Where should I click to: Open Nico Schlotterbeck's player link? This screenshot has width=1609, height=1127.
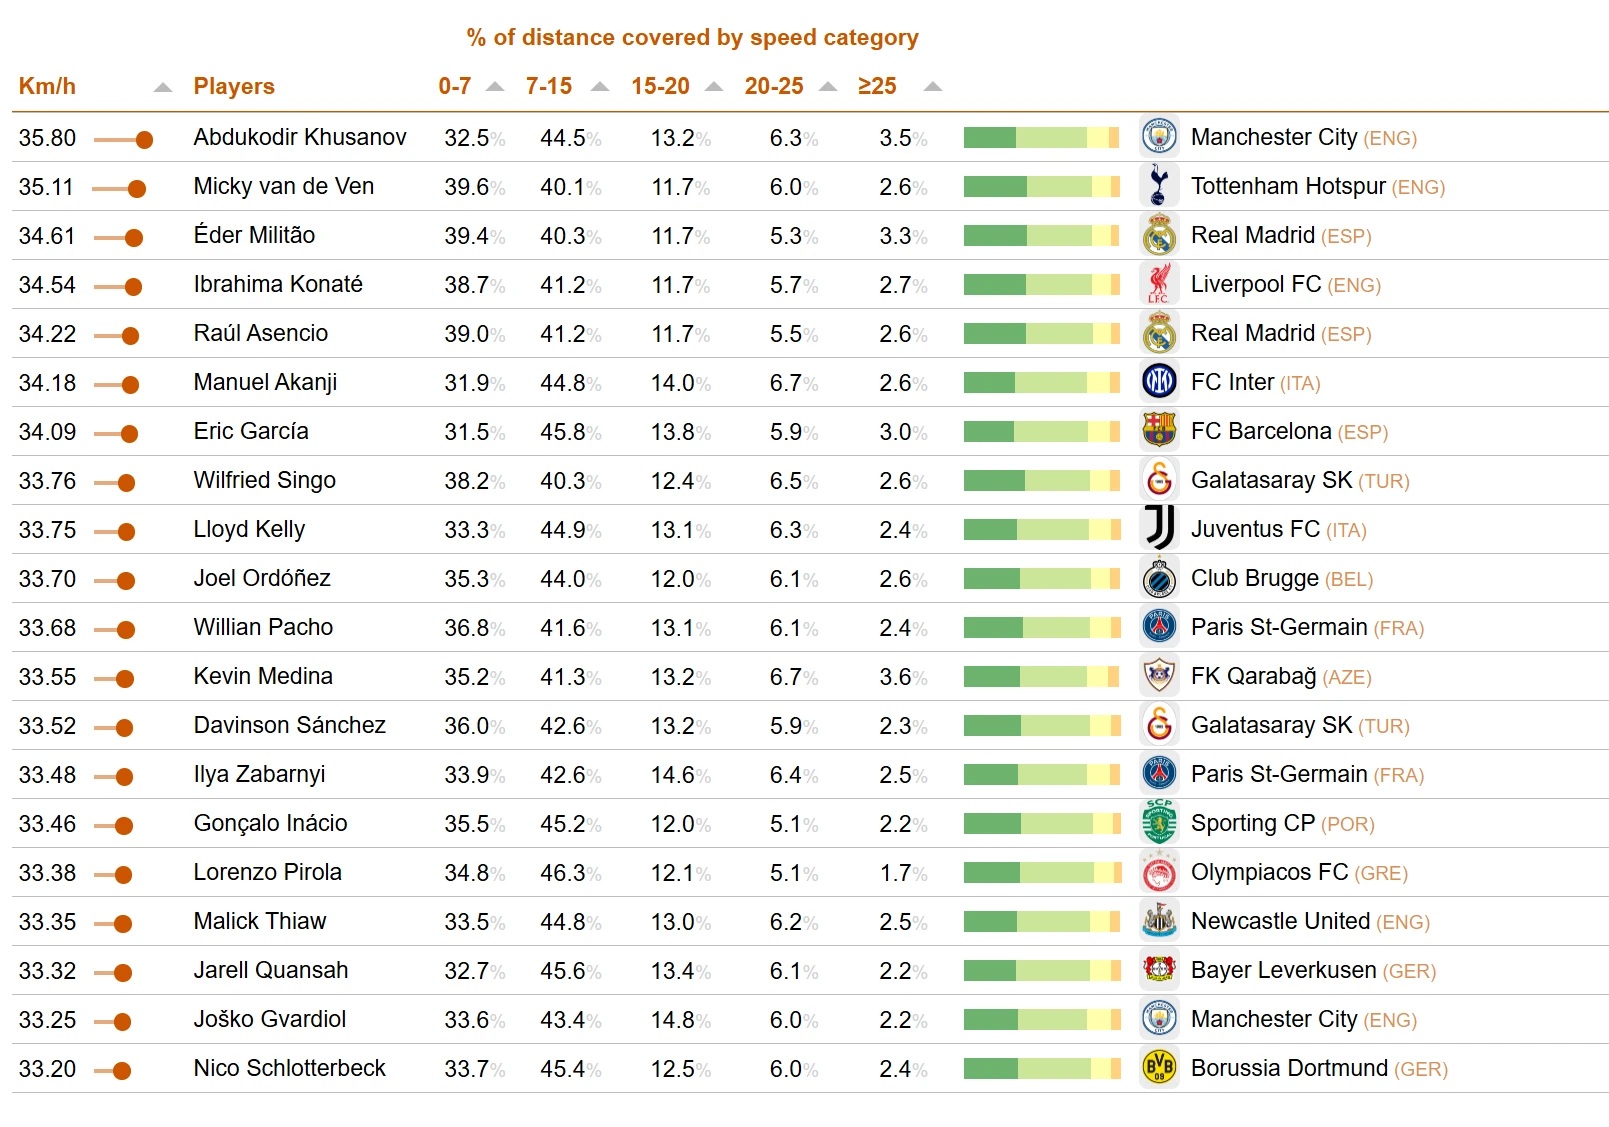[289, 1068]
